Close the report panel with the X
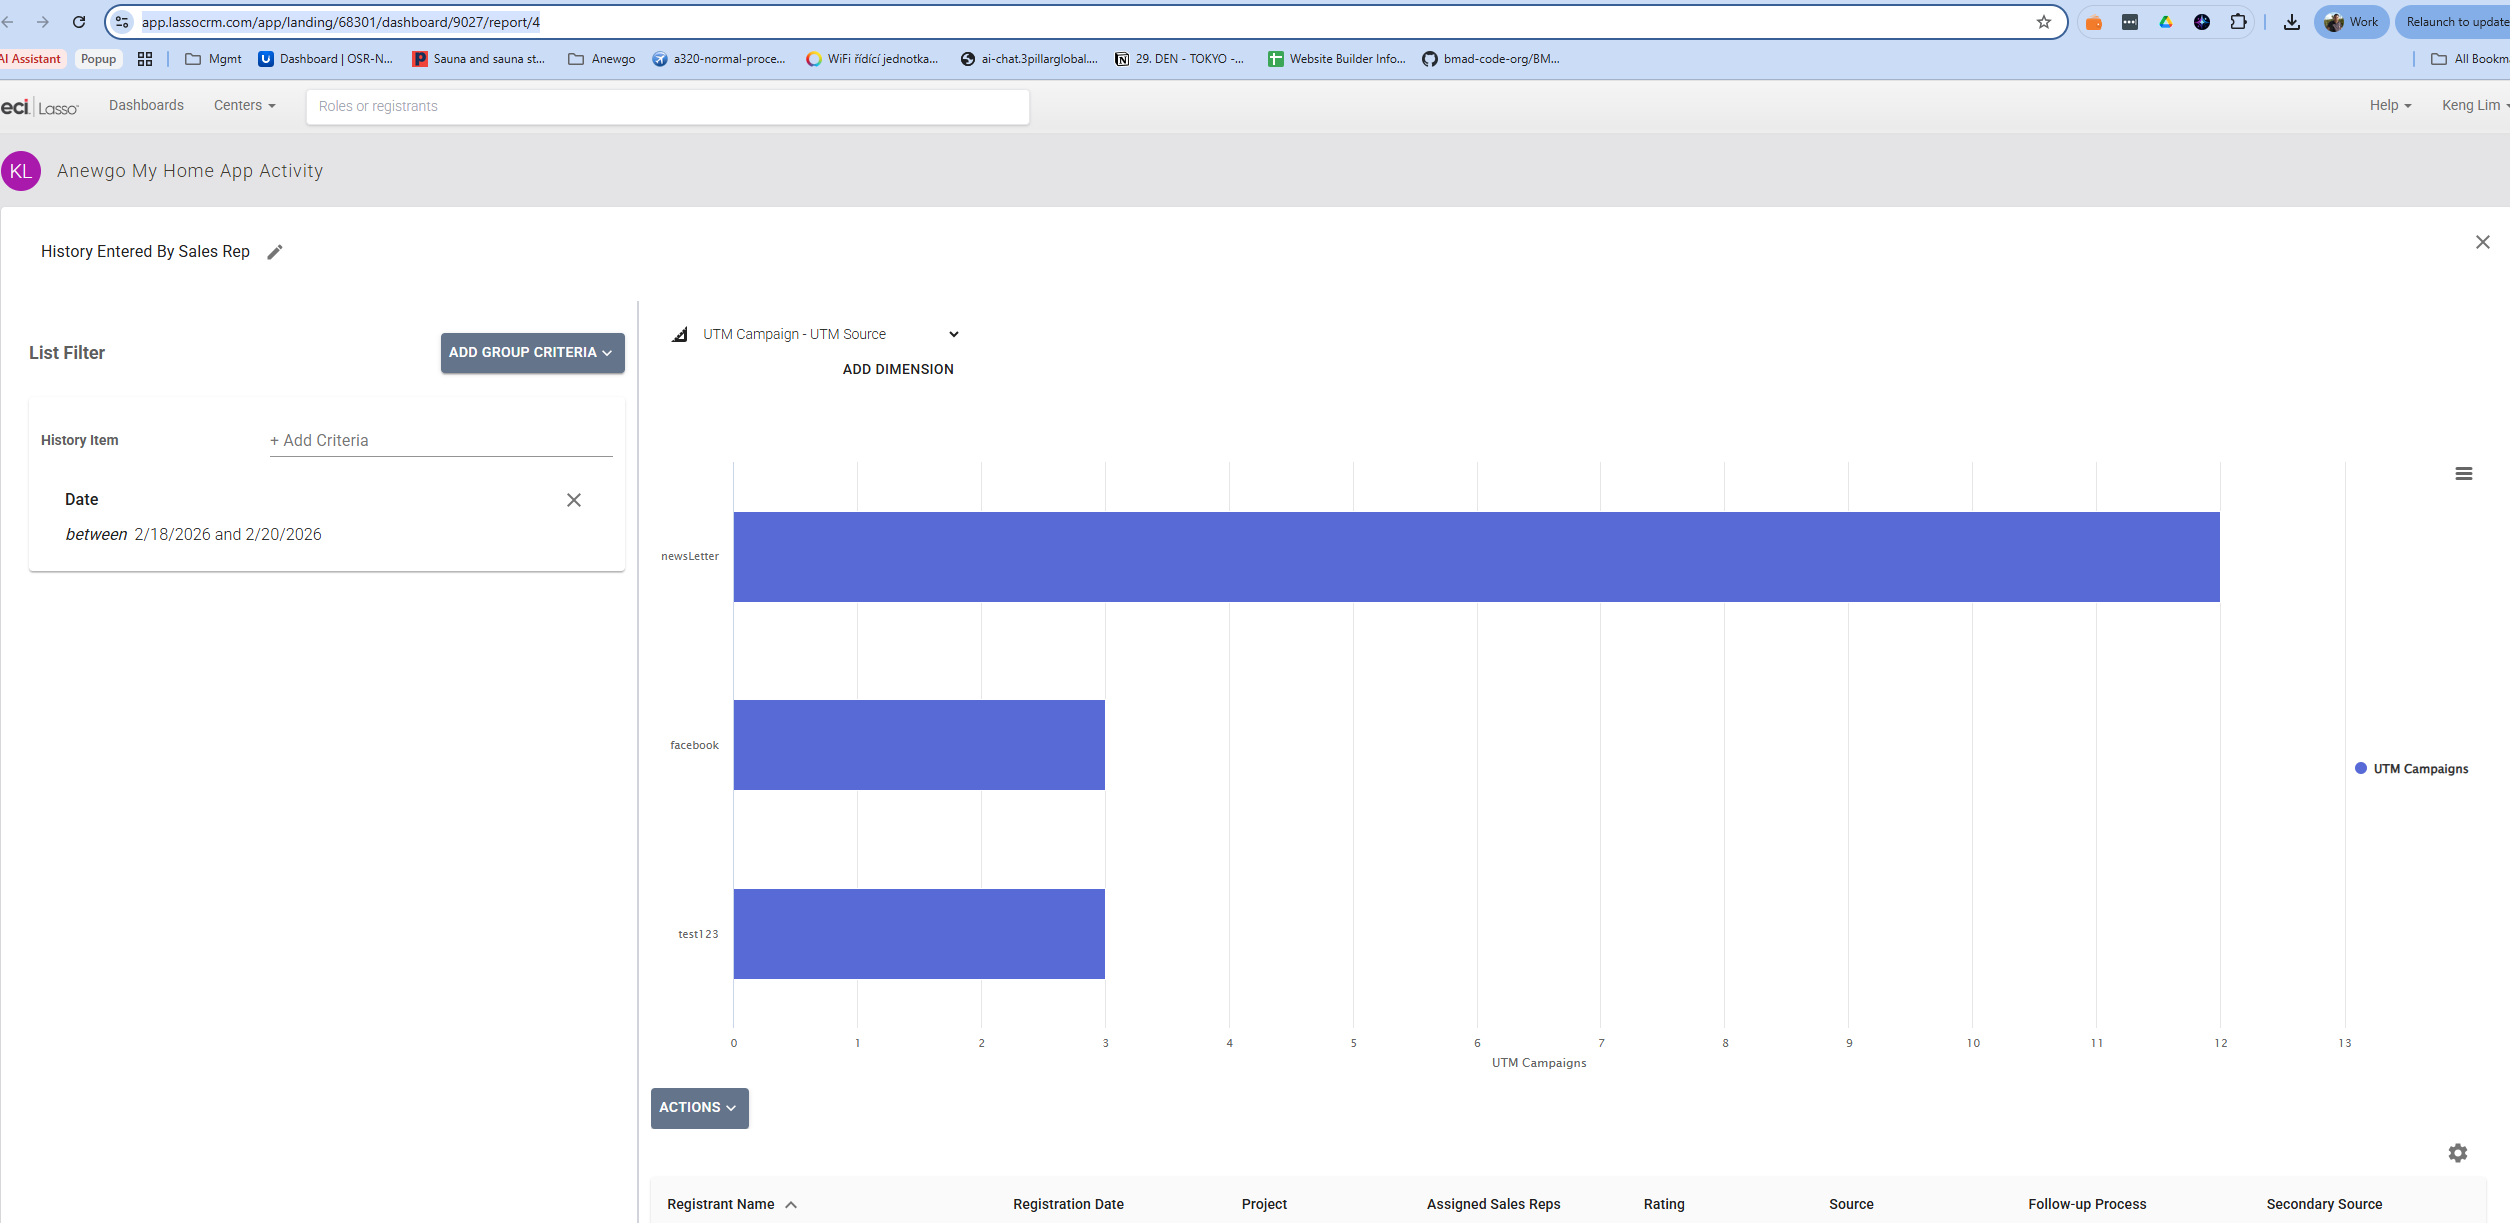Viewport: 2510px width, 1223px height. [2482, 243]
